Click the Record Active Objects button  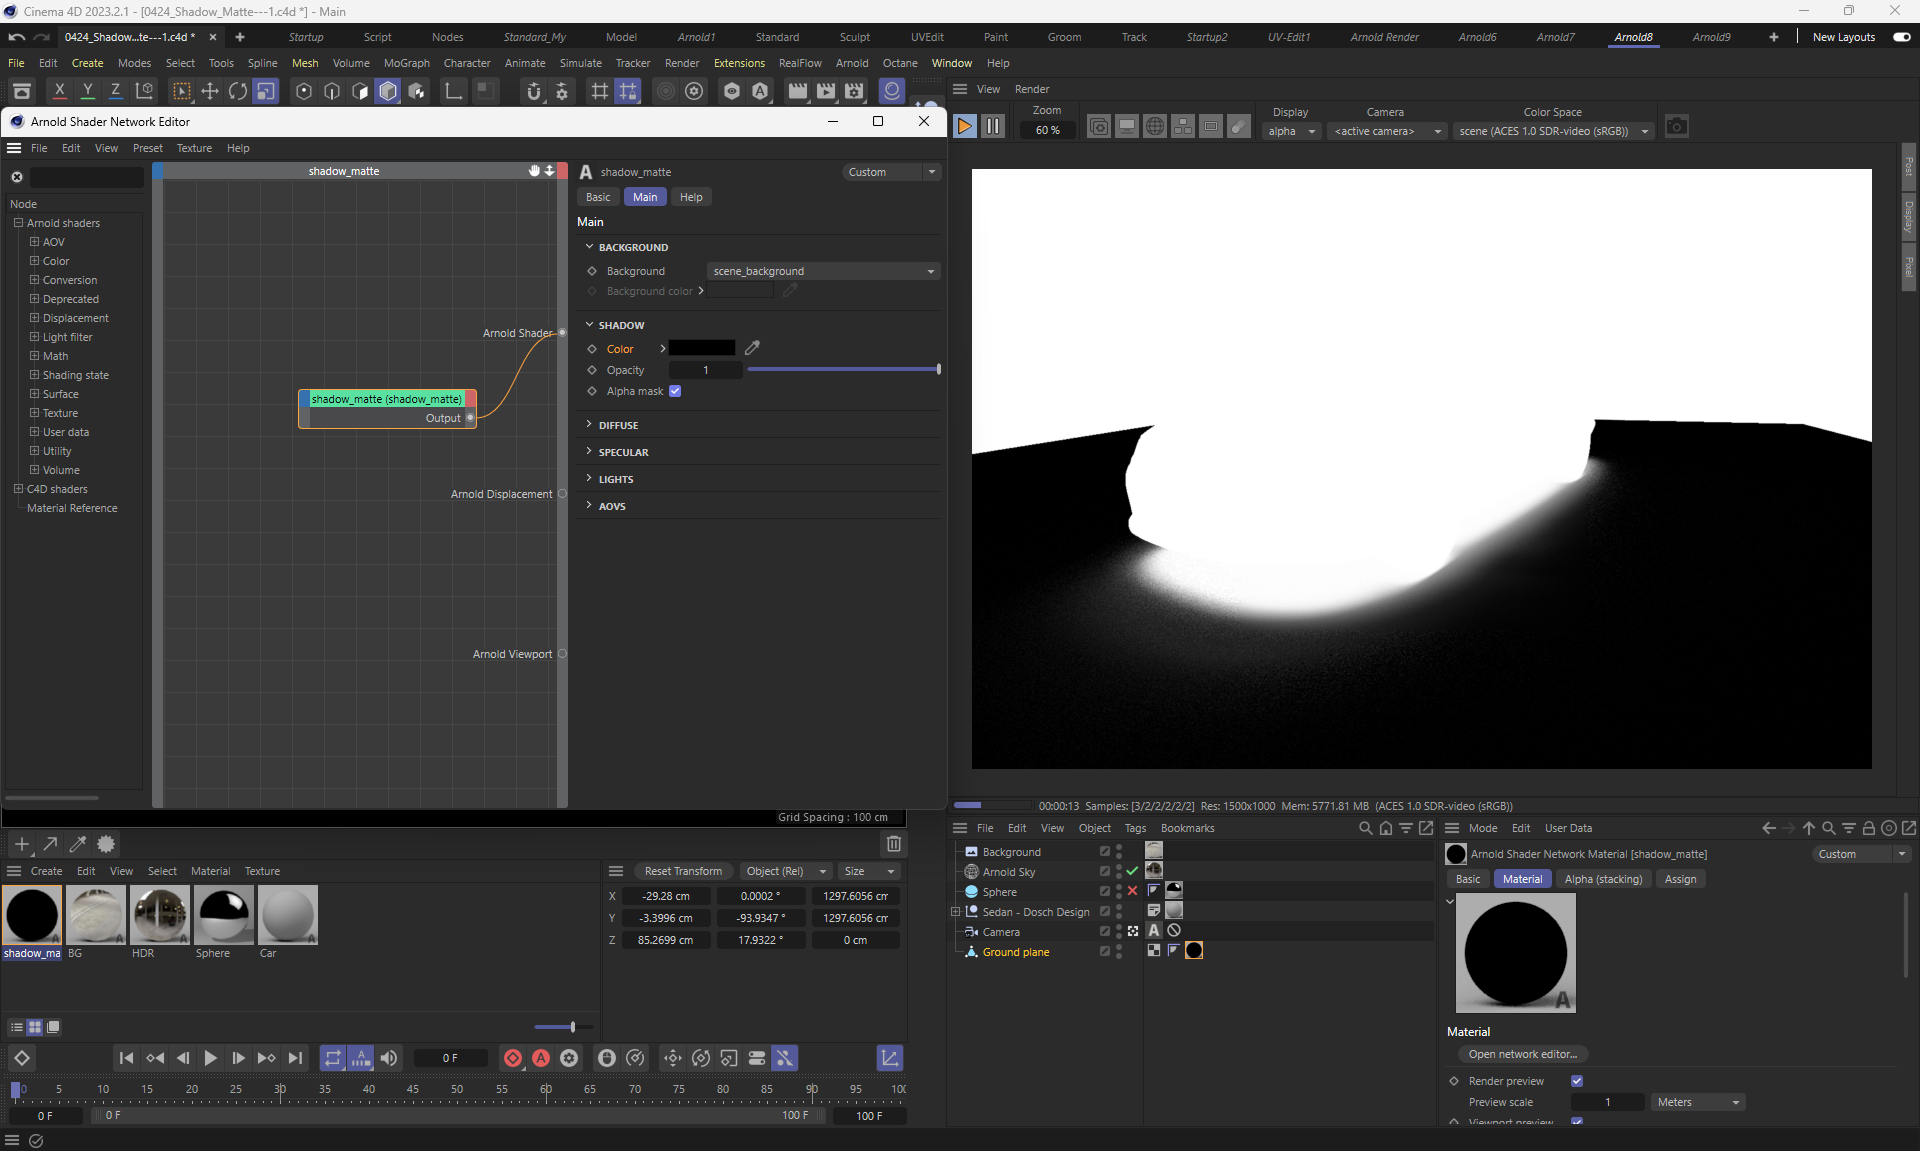(513, 1058)
